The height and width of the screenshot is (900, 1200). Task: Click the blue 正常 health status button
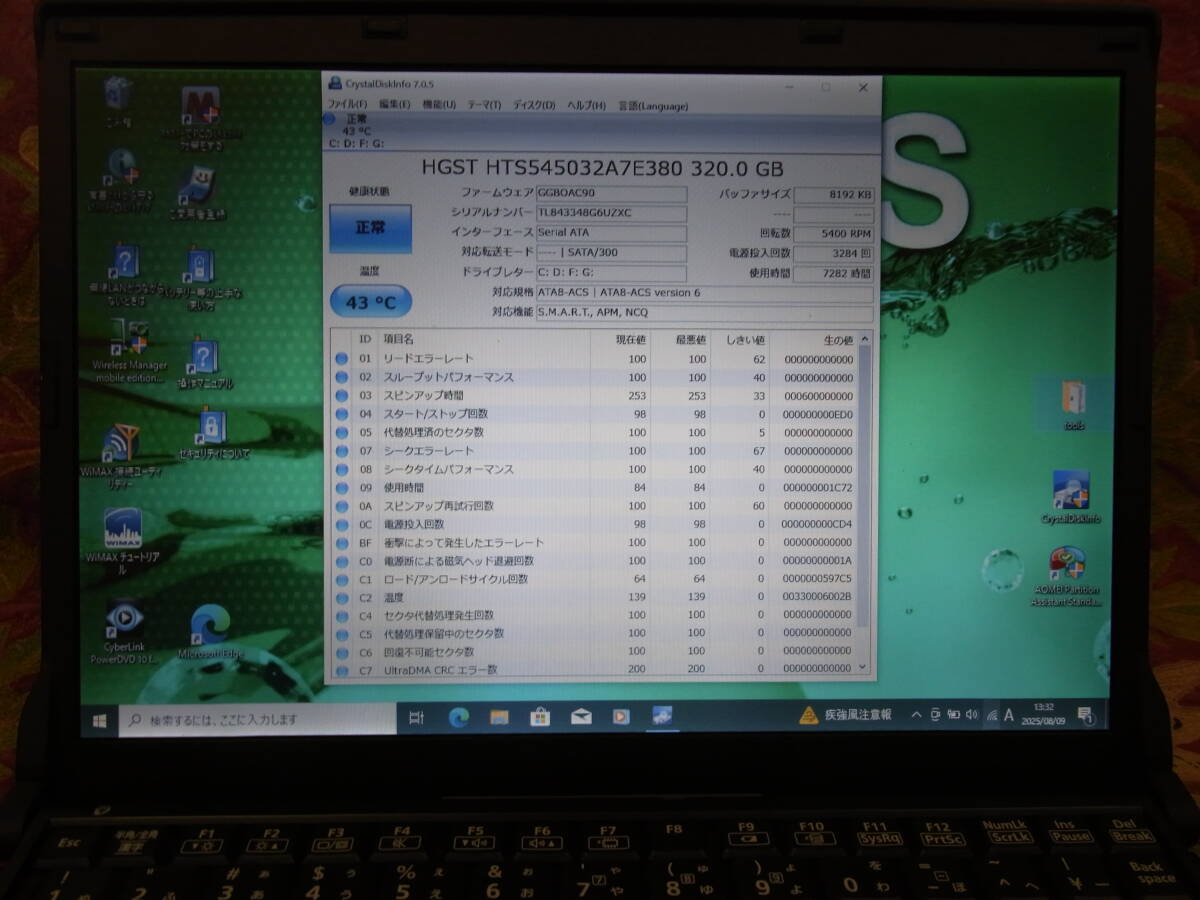click(370, 228)
